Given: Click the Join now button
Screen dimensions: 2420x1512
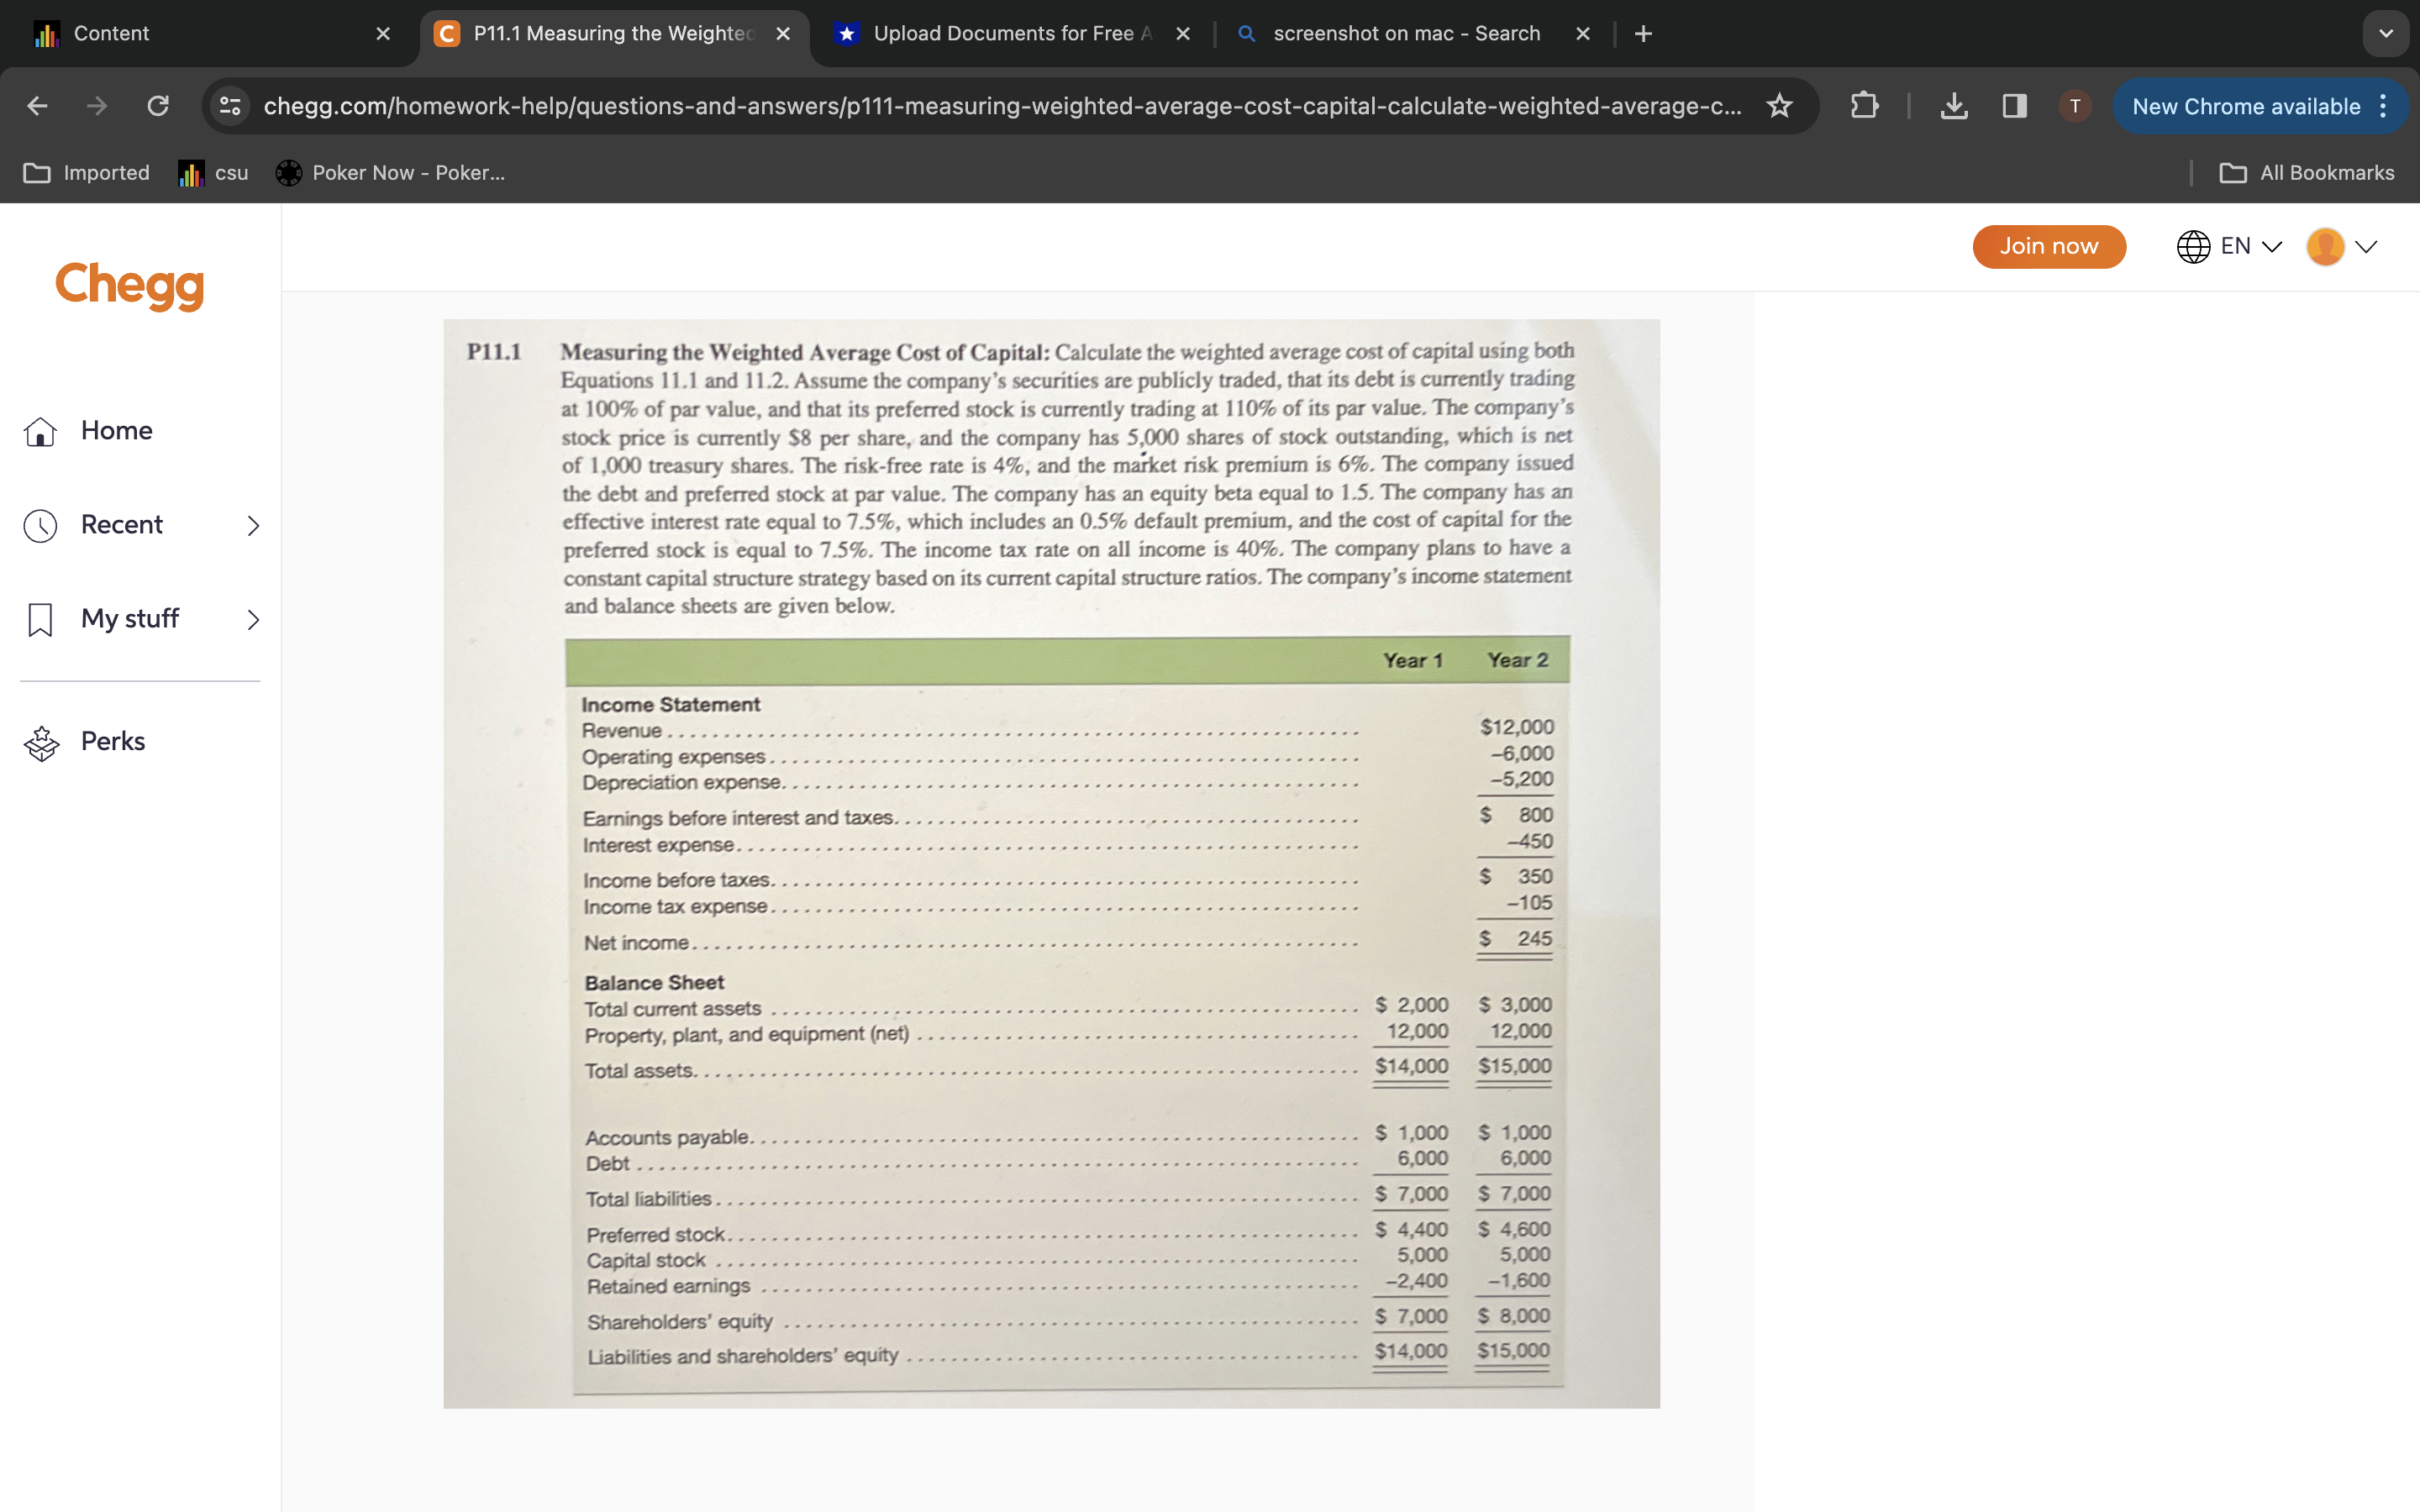Looking at the screenshot, I should [x=2049, y=246].
